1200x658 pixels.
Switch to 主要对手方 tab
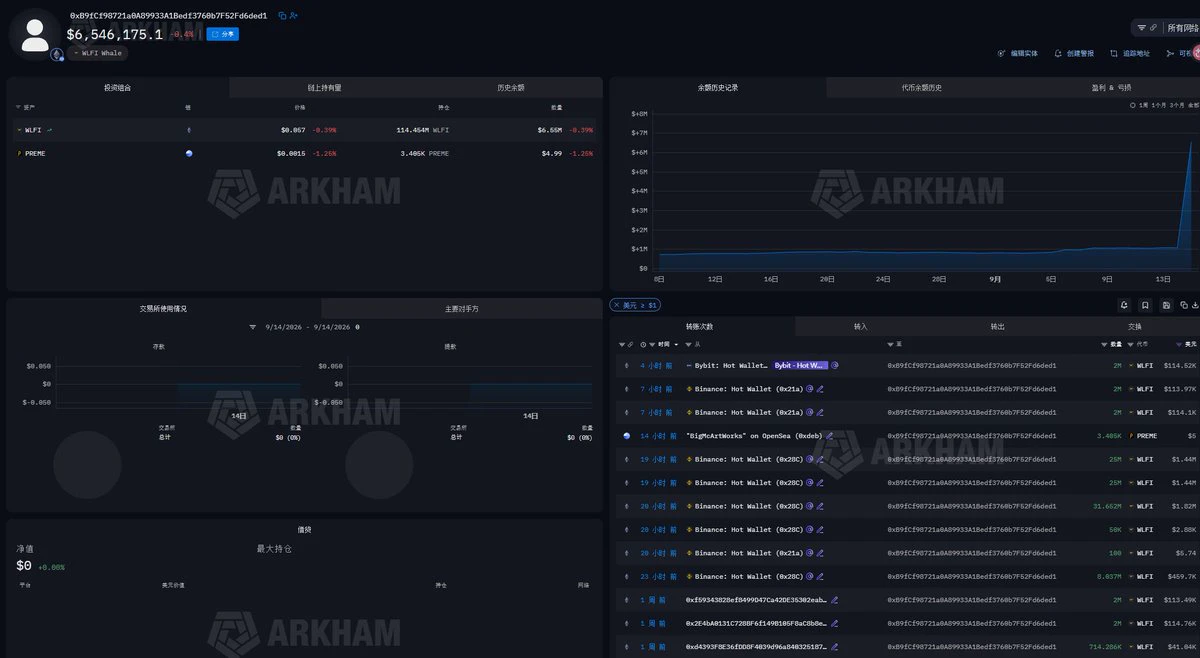[461, 309]
